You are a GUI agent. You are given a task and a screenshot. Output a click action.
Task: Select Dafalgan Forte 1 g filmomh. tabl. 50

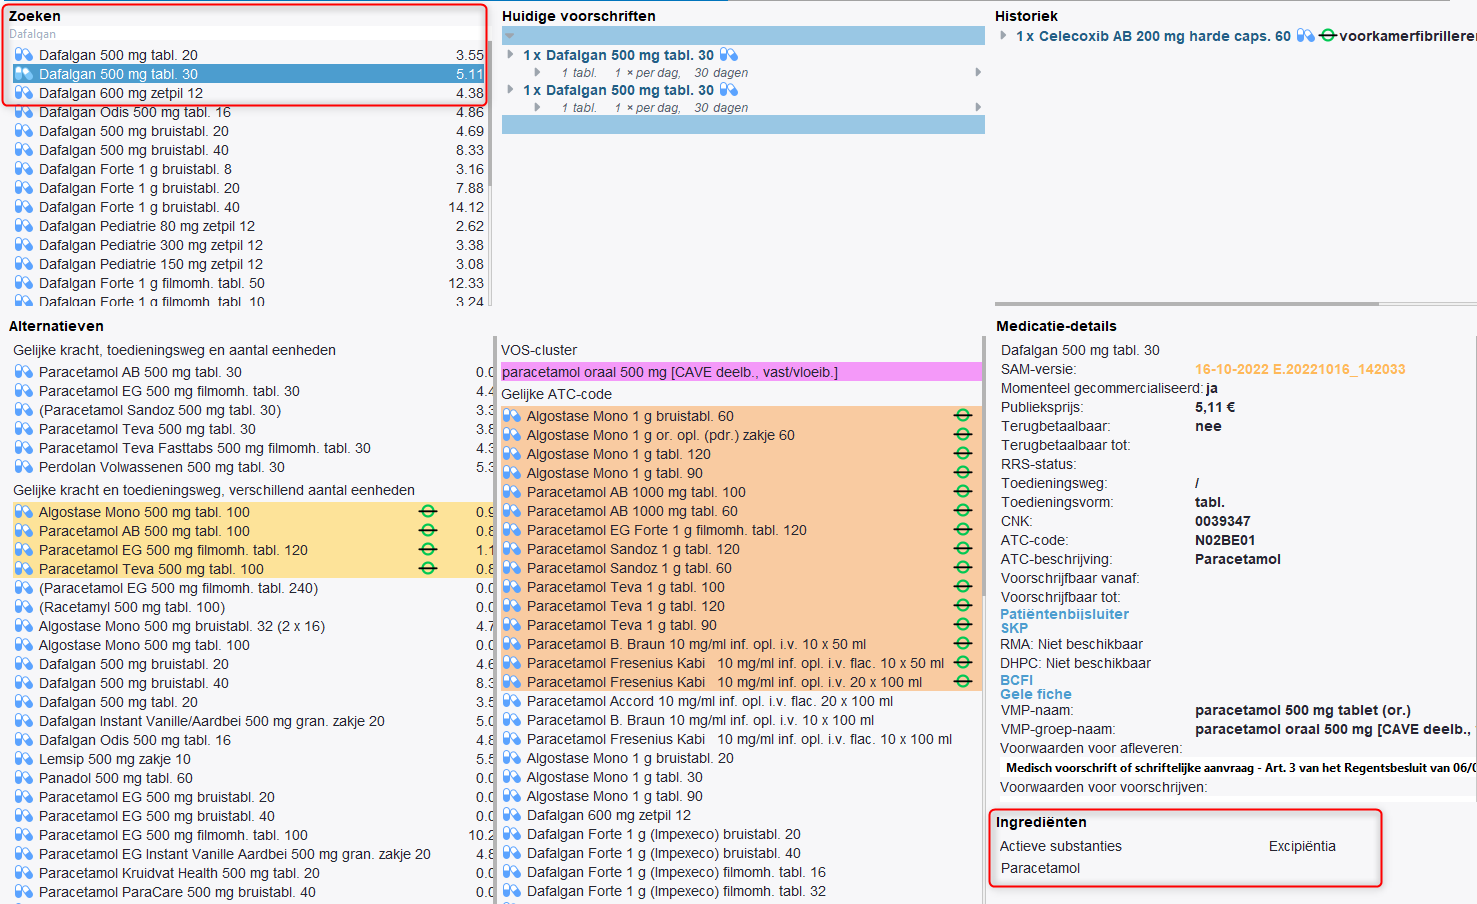point(248,283)
